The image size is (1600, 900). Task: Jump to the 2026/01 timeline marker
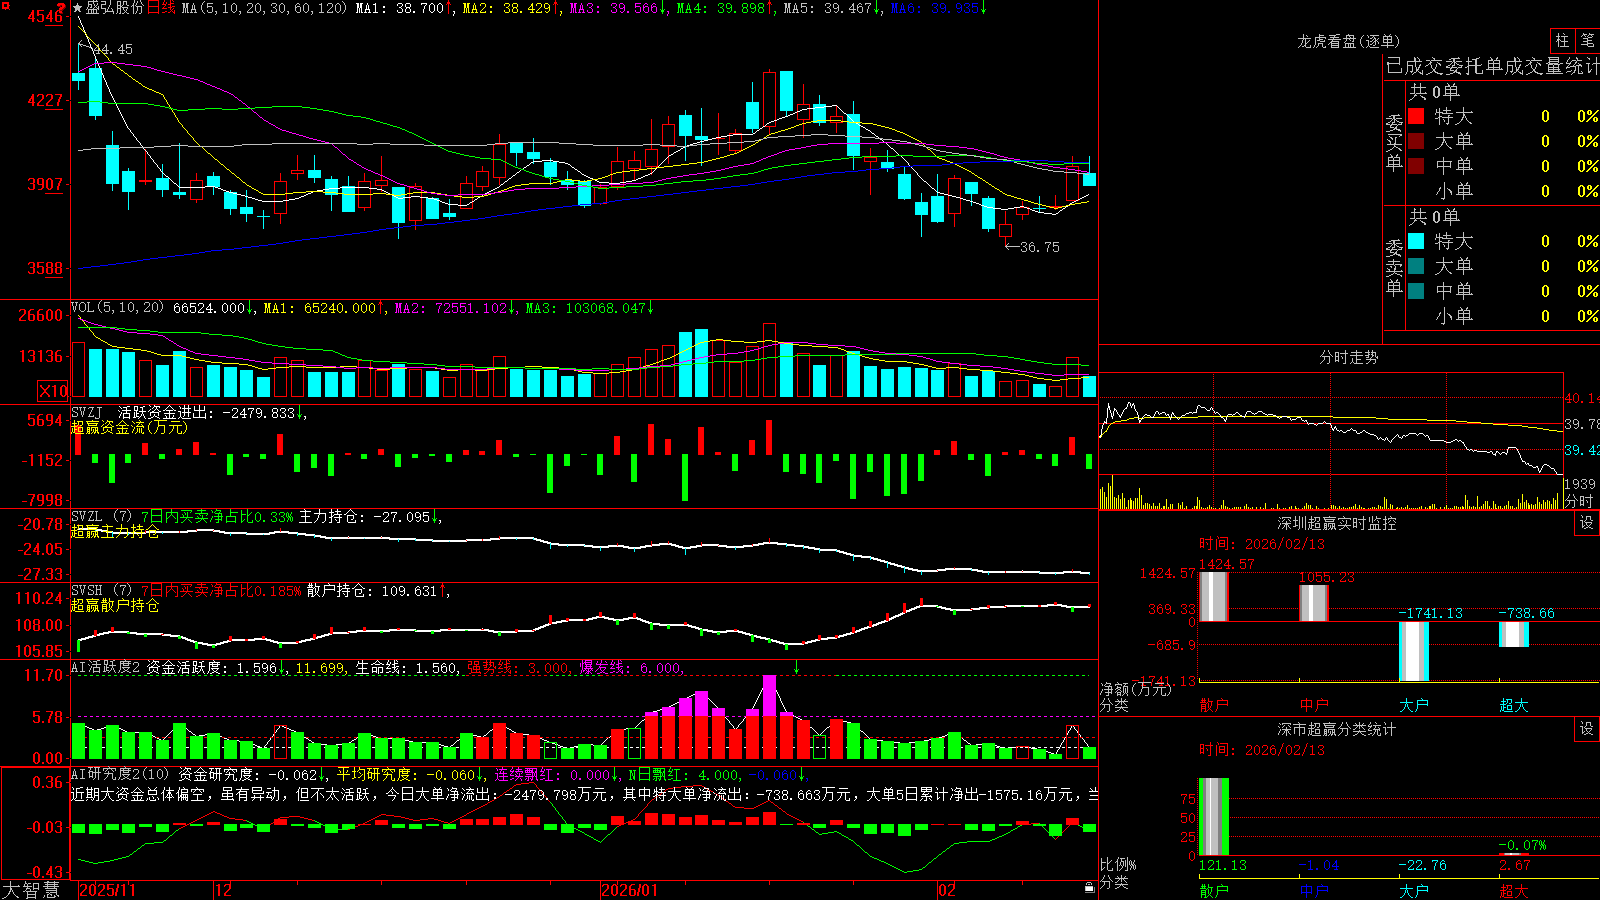pyautogui.click(x=630, y=890)
